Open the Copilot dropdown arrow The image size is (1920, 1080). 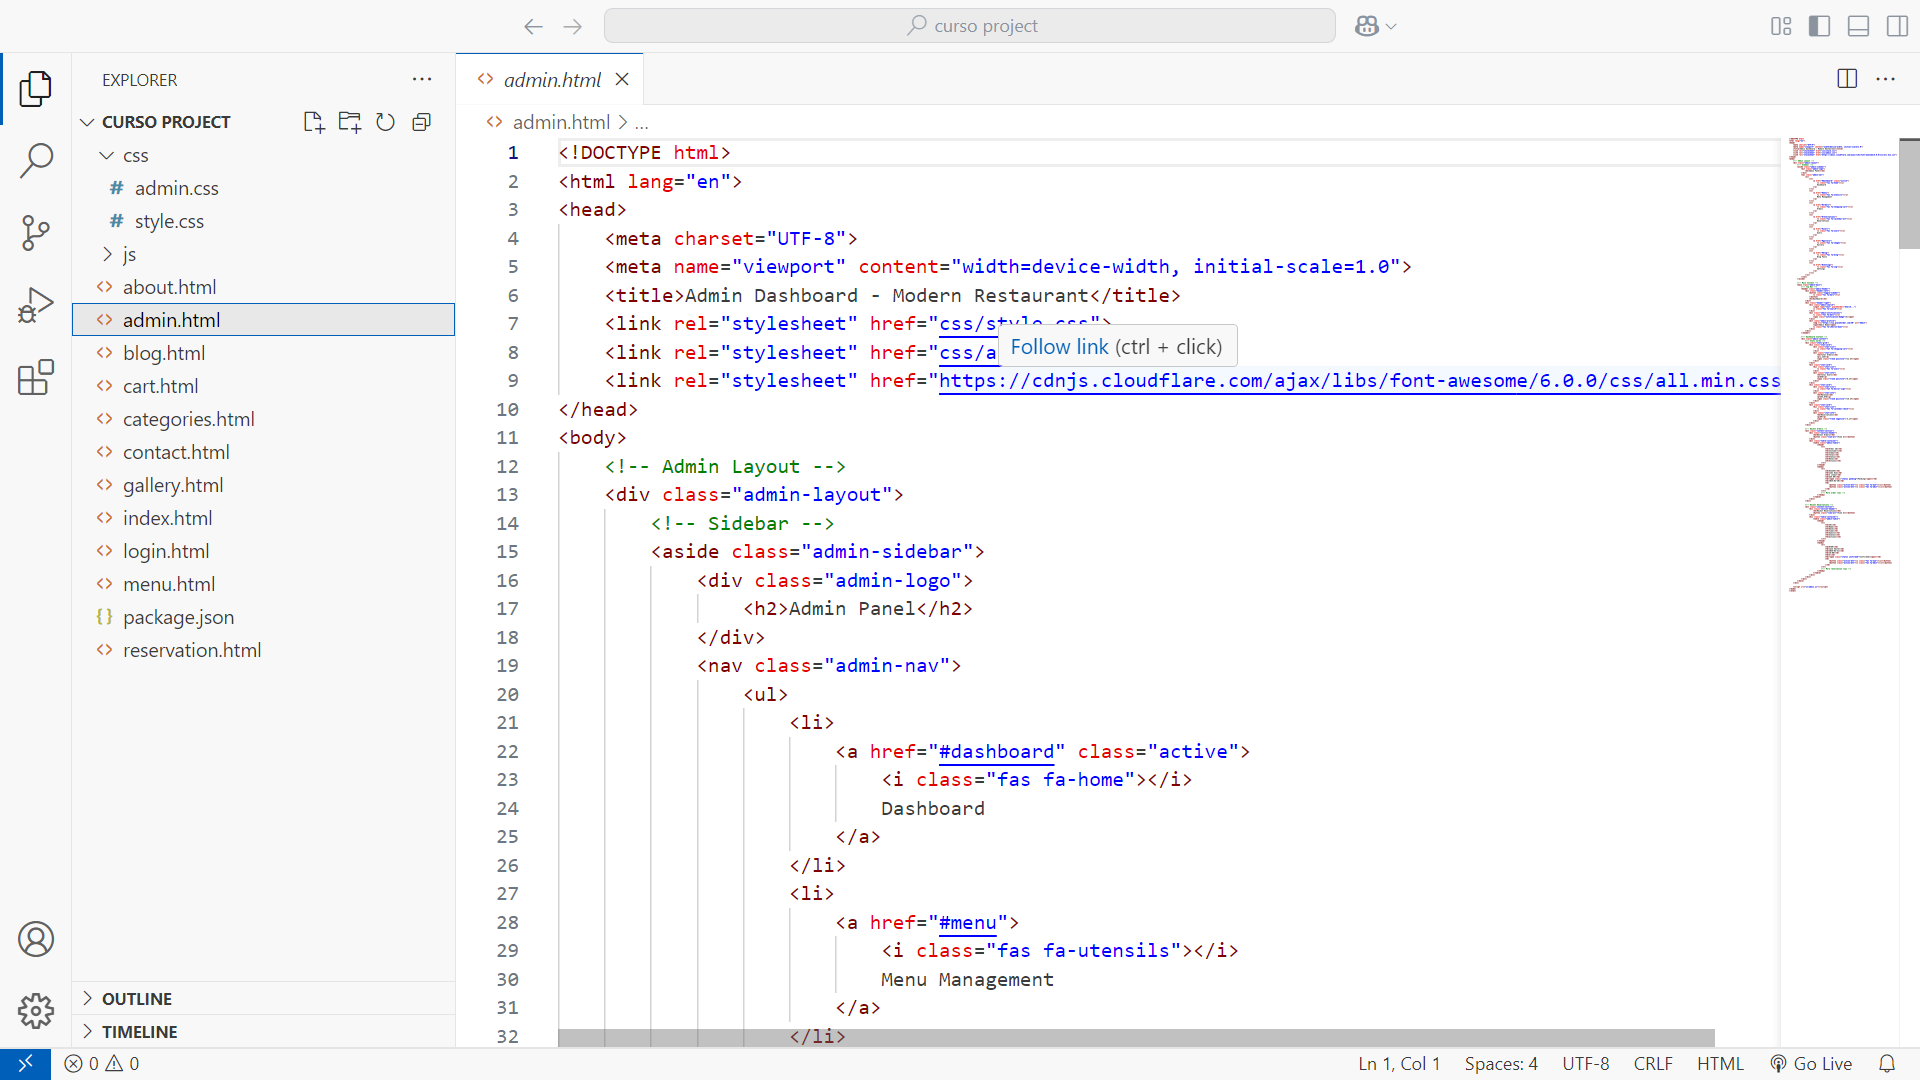(1391, 27)
